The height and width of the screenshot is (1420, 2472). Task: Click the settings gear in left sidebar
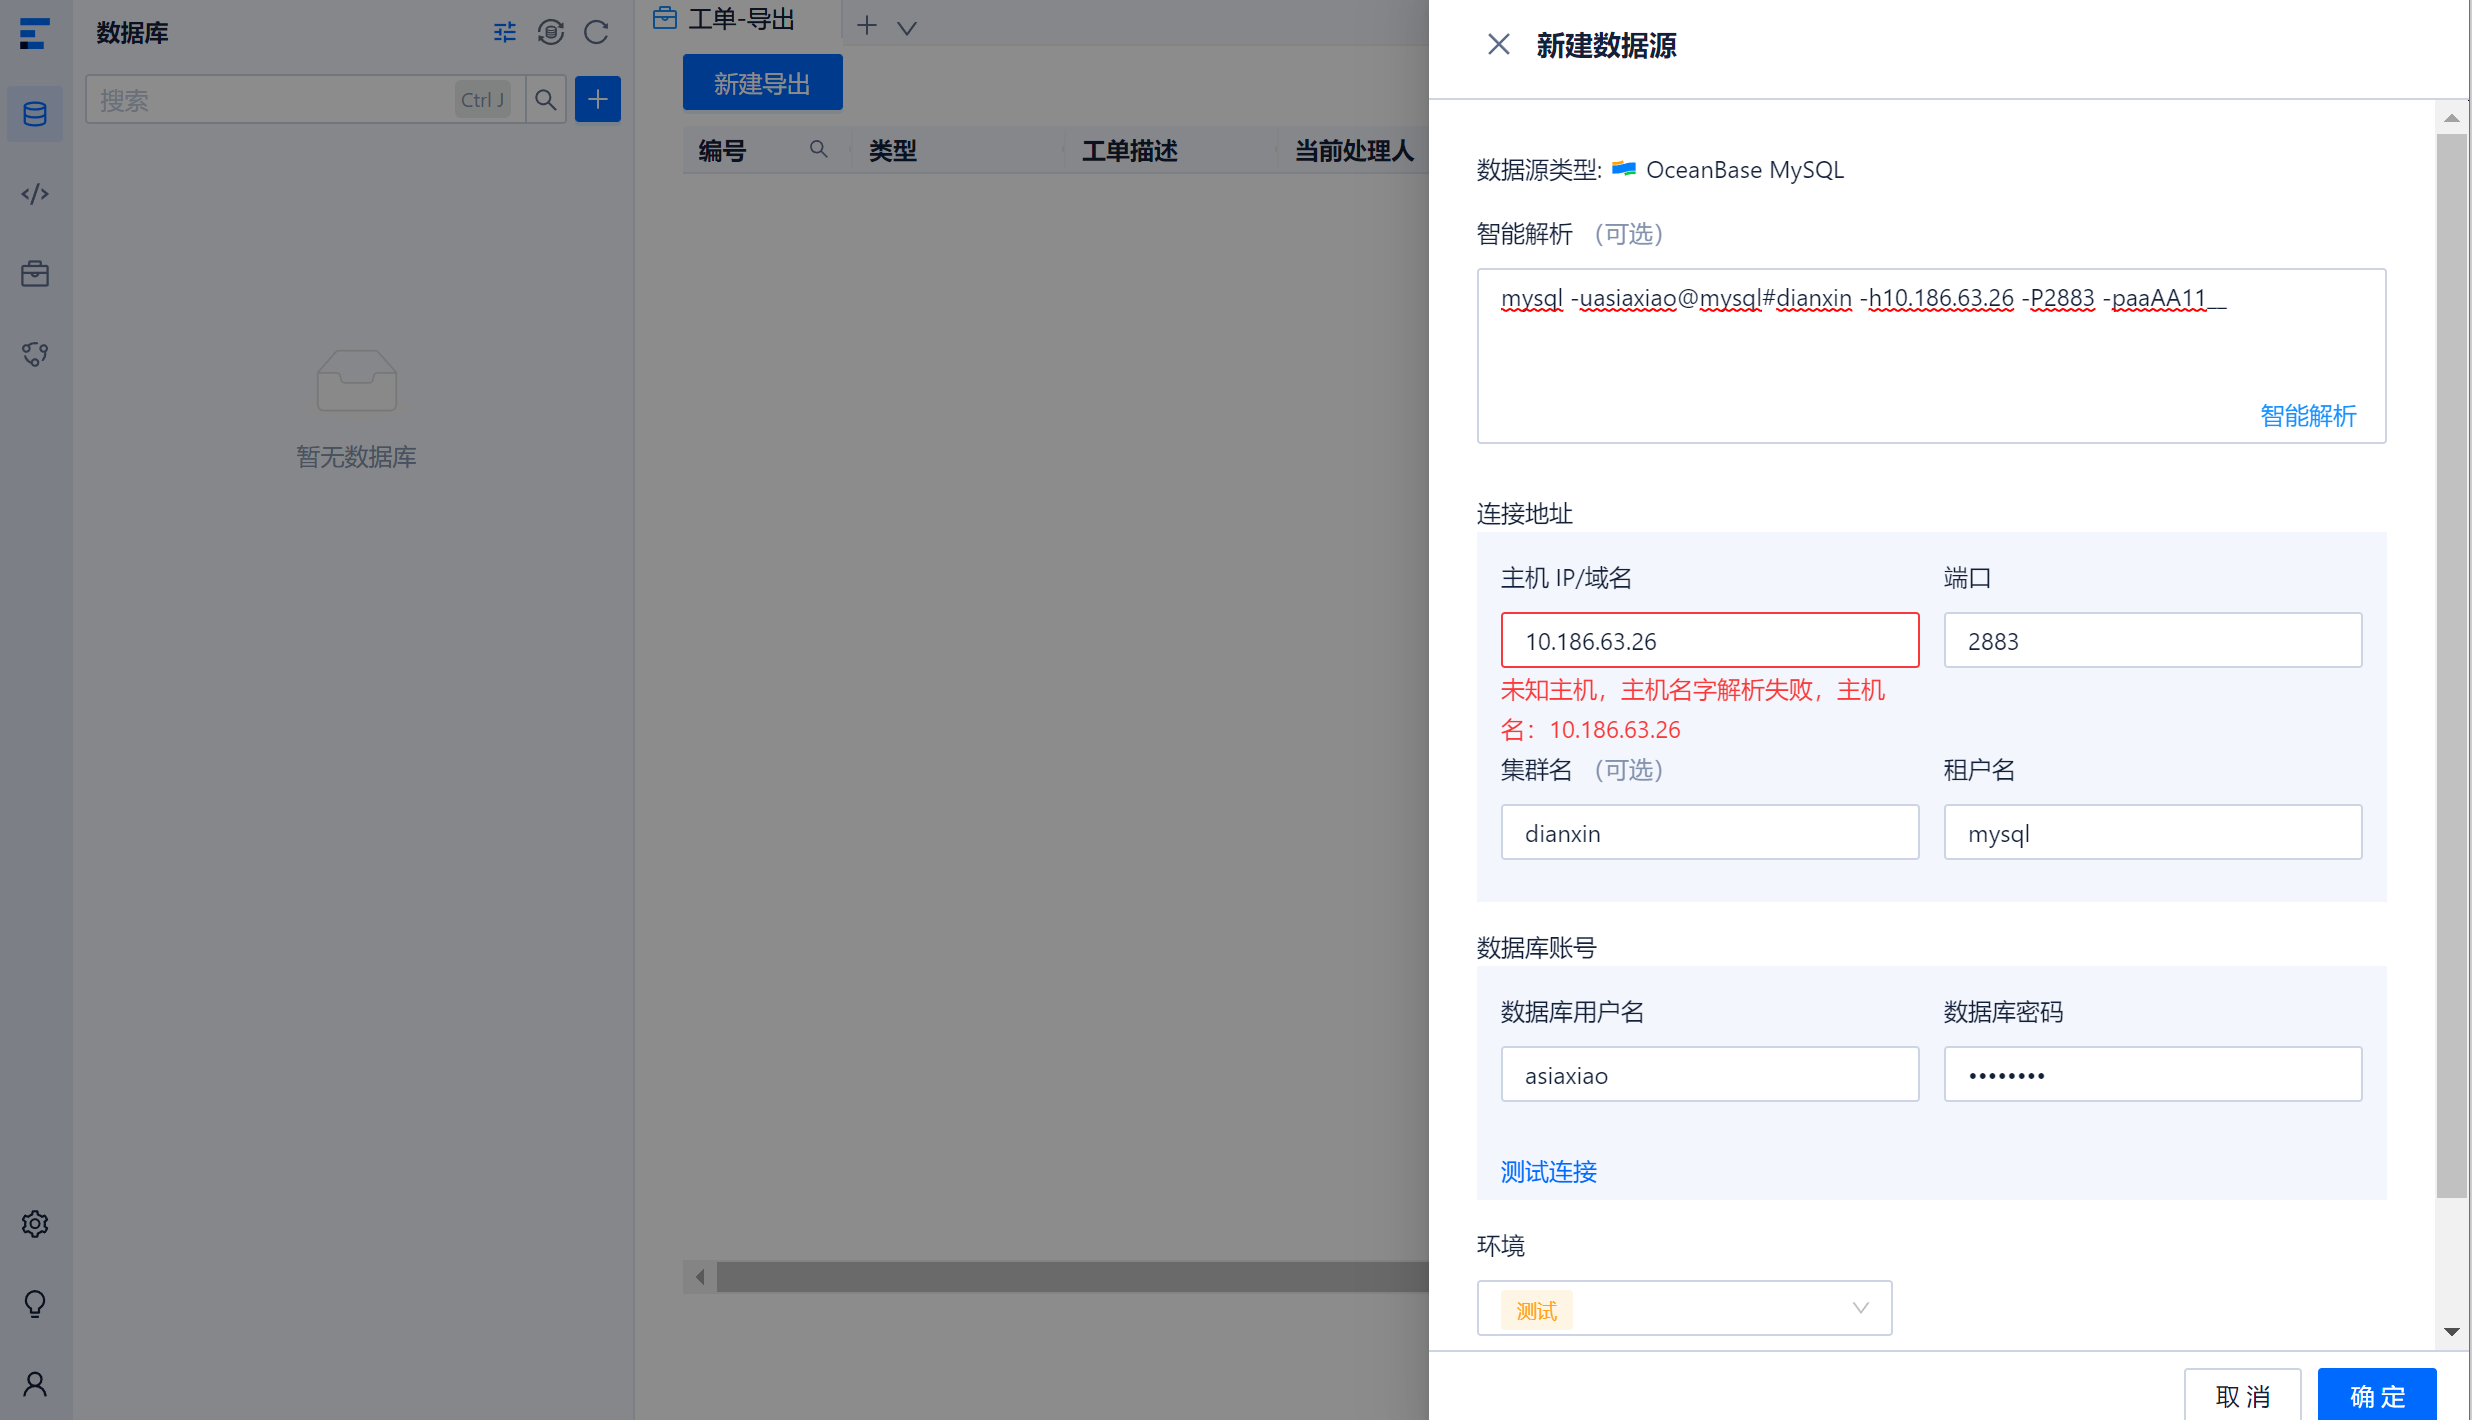pyautogui.click(x=35, y=1224)
